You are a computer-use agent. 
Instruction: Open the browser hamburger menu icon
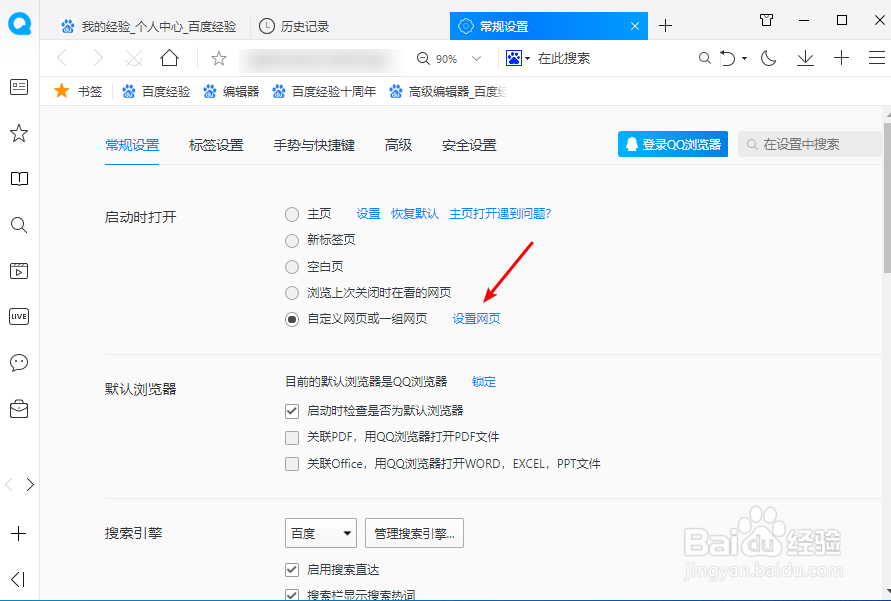pyautogui.click(x=879, y=58)
